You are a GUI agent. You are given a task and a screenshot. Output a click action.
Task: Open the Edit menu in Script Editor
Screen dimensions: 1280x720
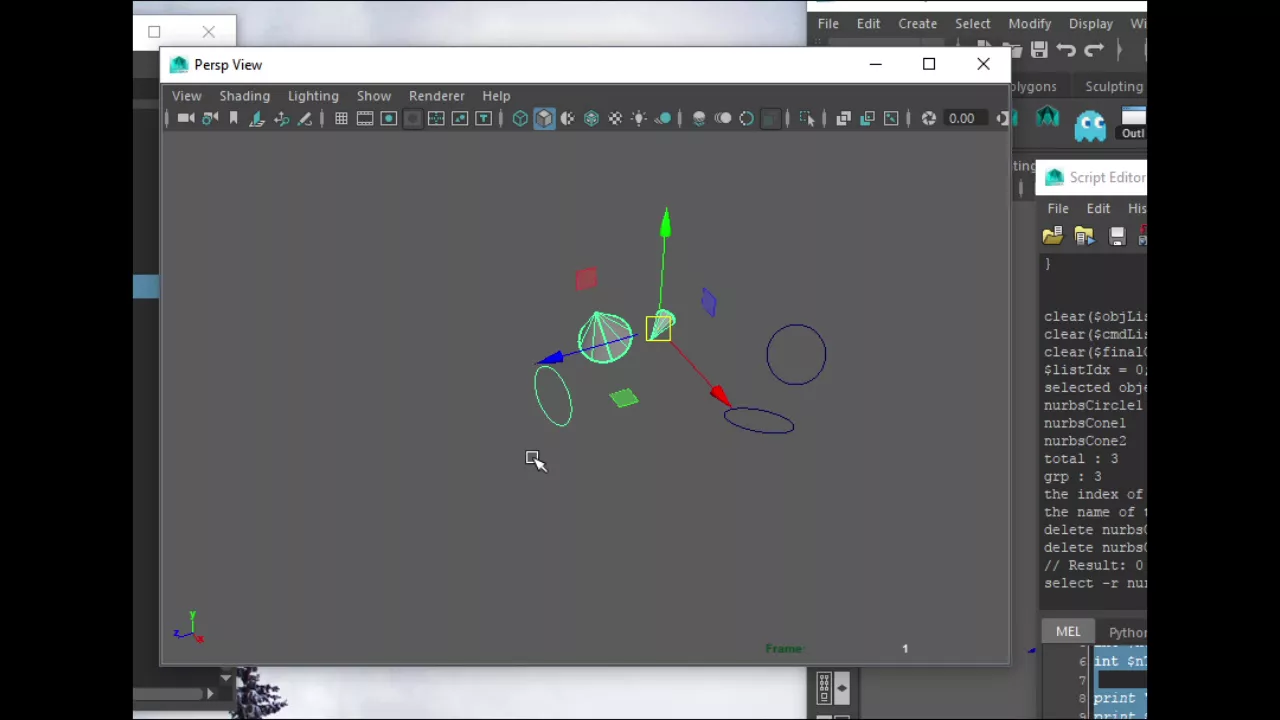pos(1098,209)
